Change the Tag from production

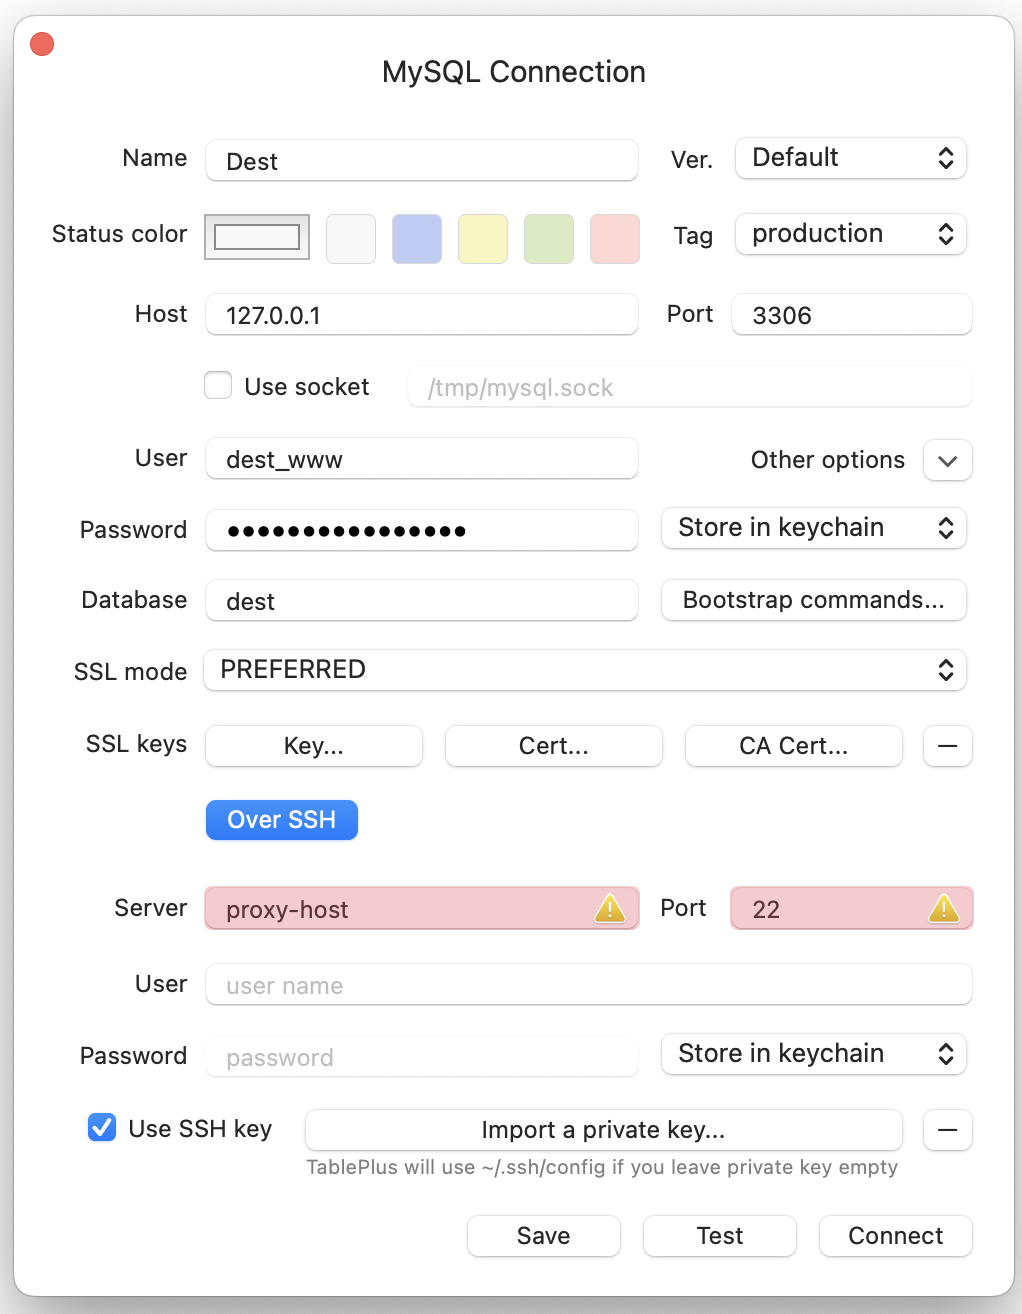[x=849, y=234]
